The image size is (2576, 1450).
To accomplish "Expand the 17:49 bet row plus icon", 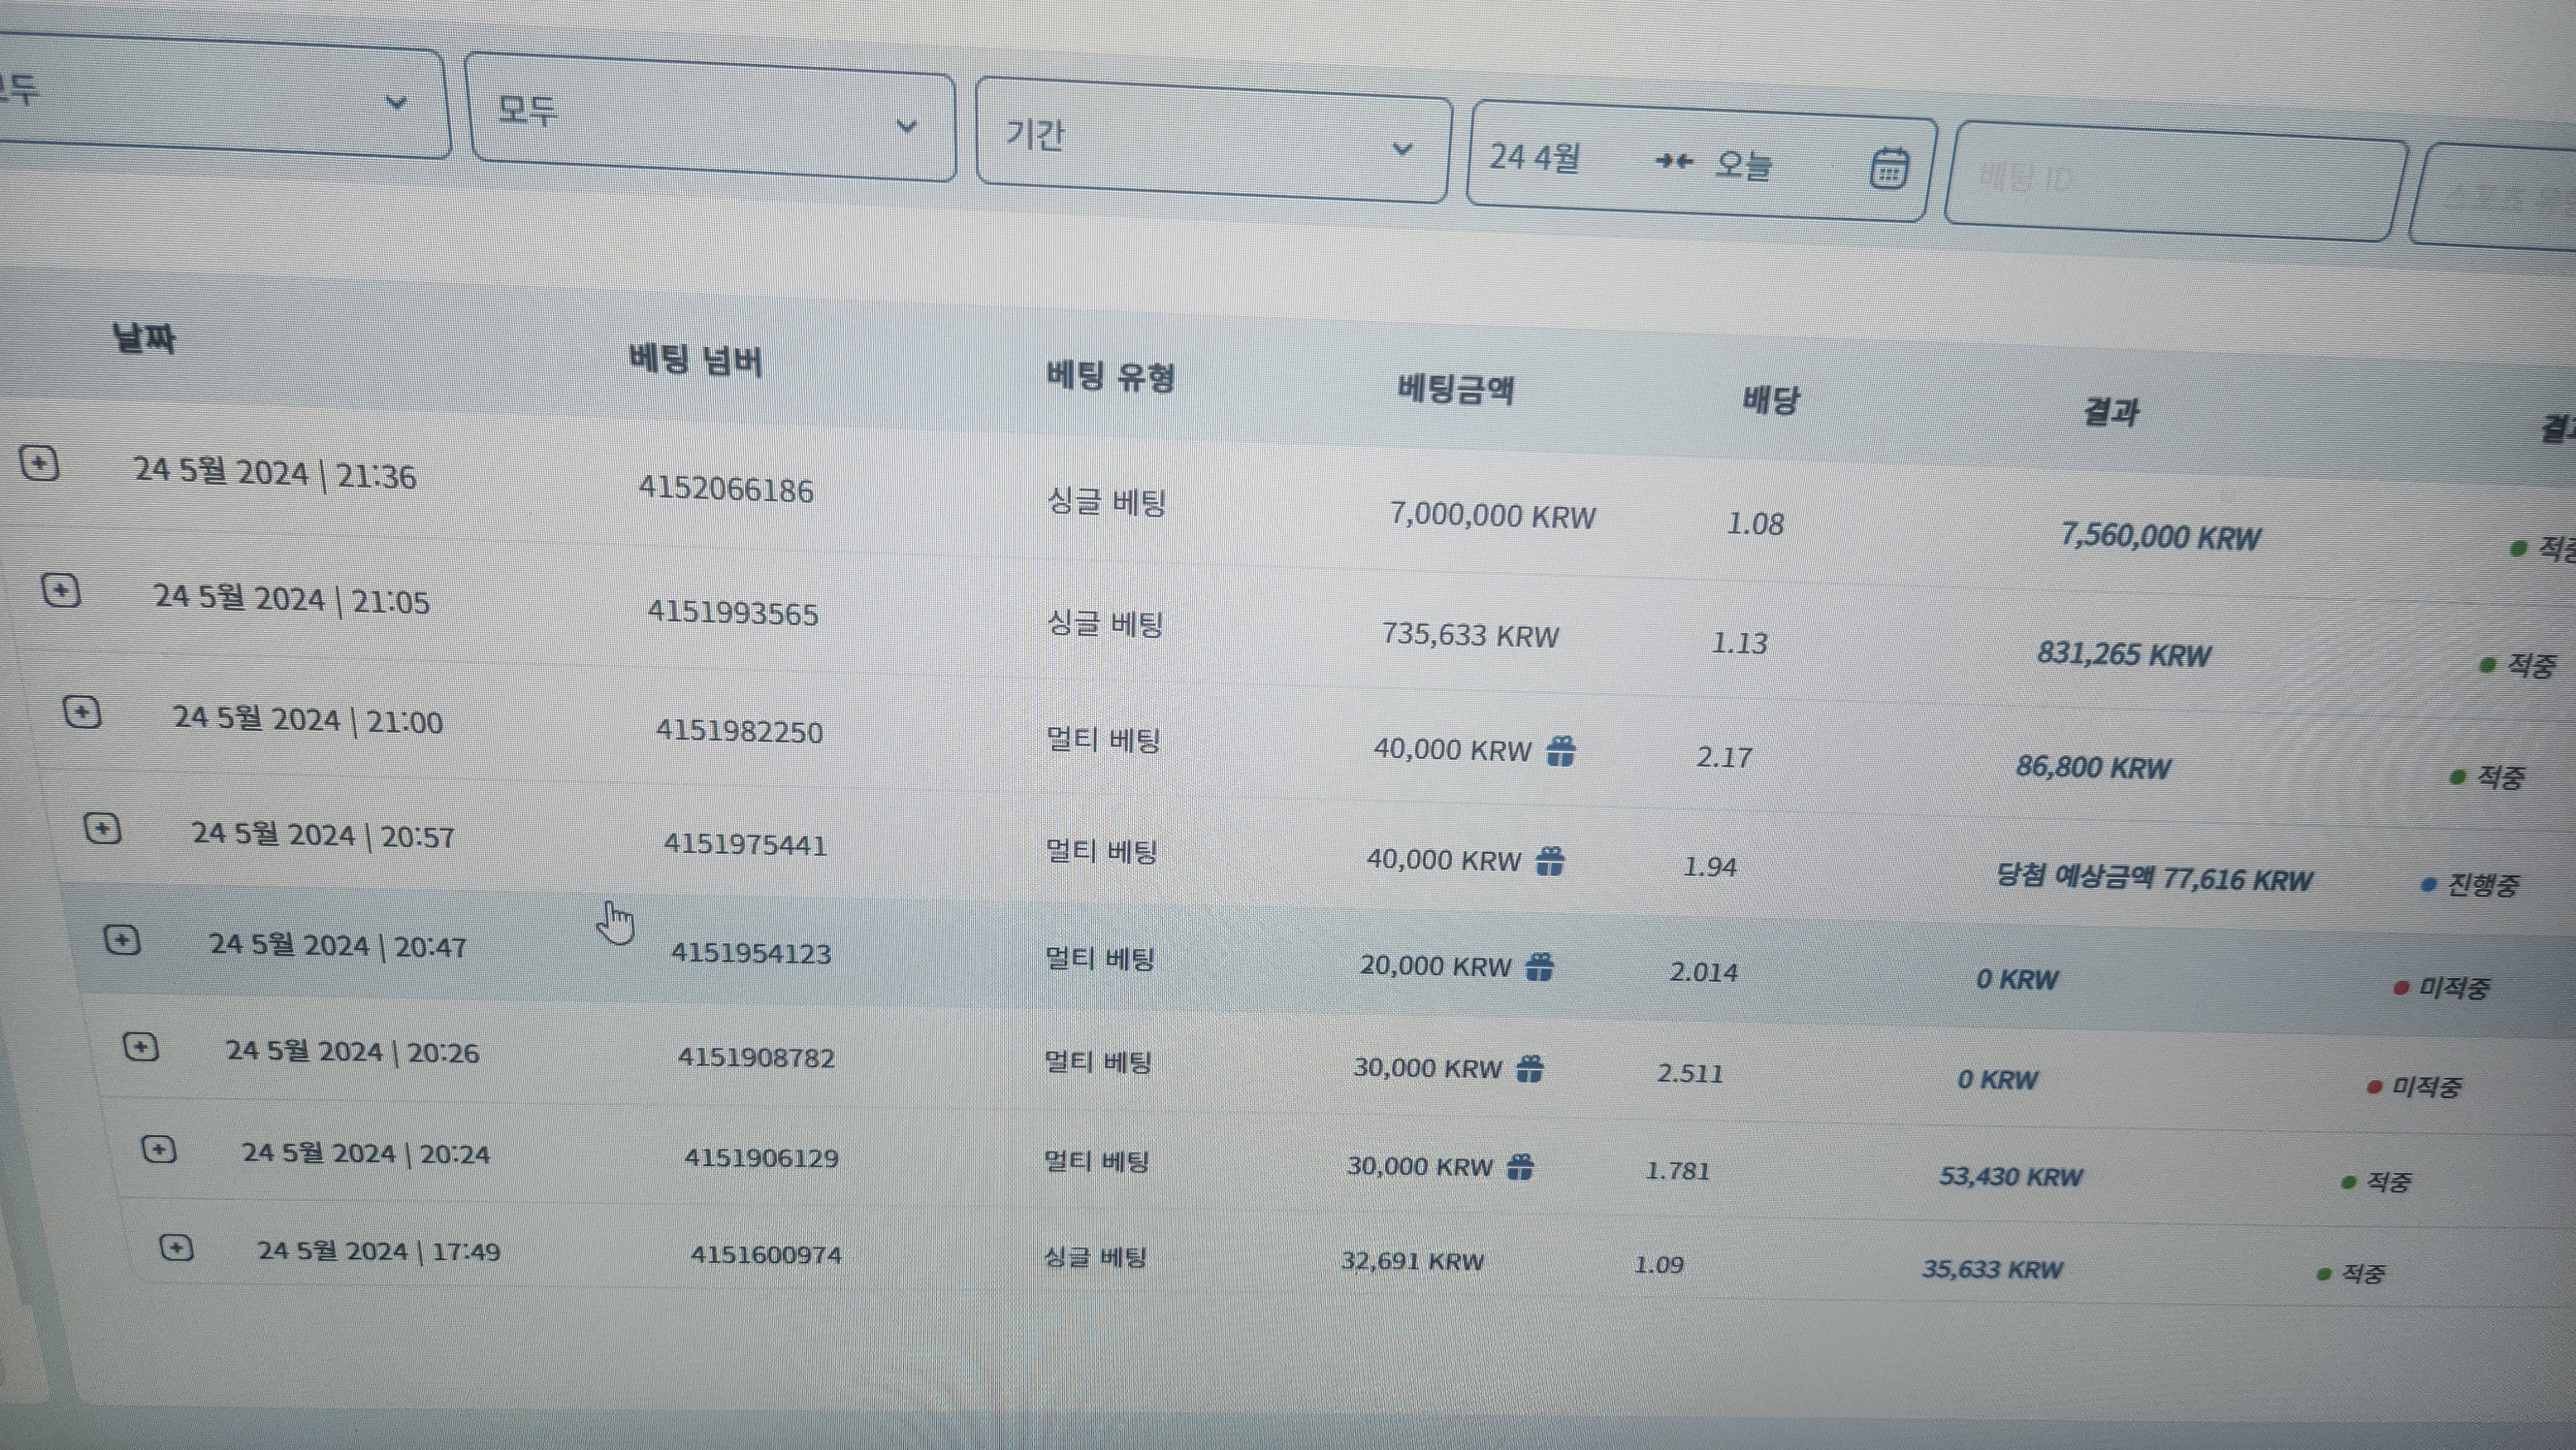I will point(177,1248).
